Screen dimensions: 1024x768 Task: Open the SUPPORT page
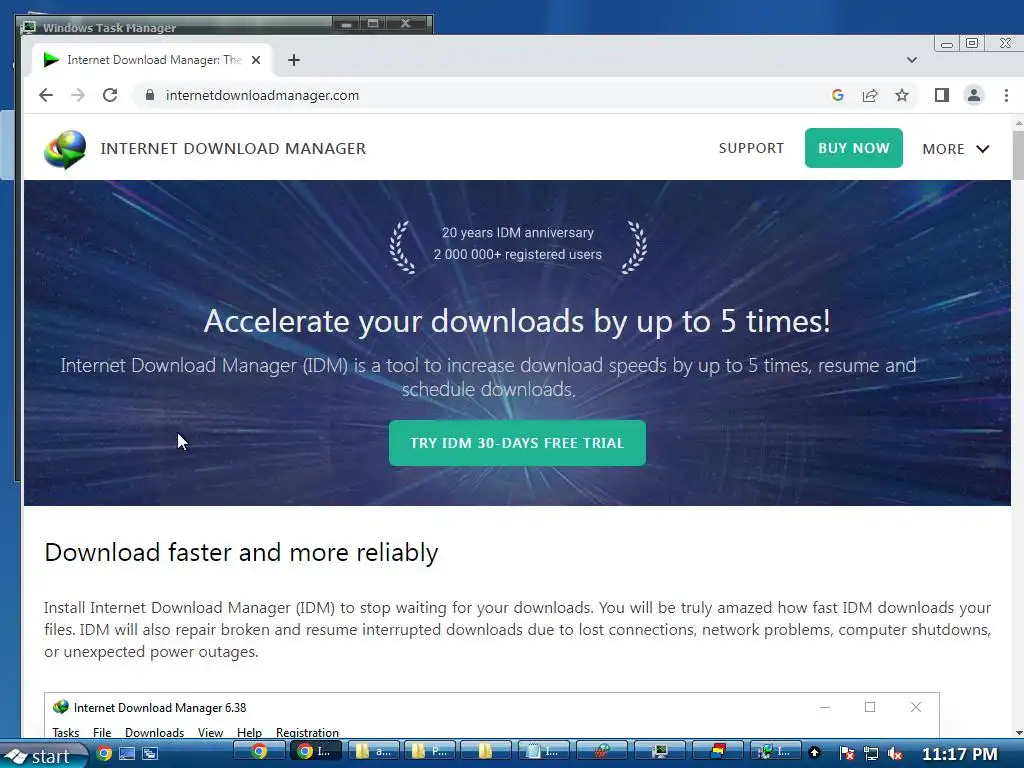(x=751, y=148)
